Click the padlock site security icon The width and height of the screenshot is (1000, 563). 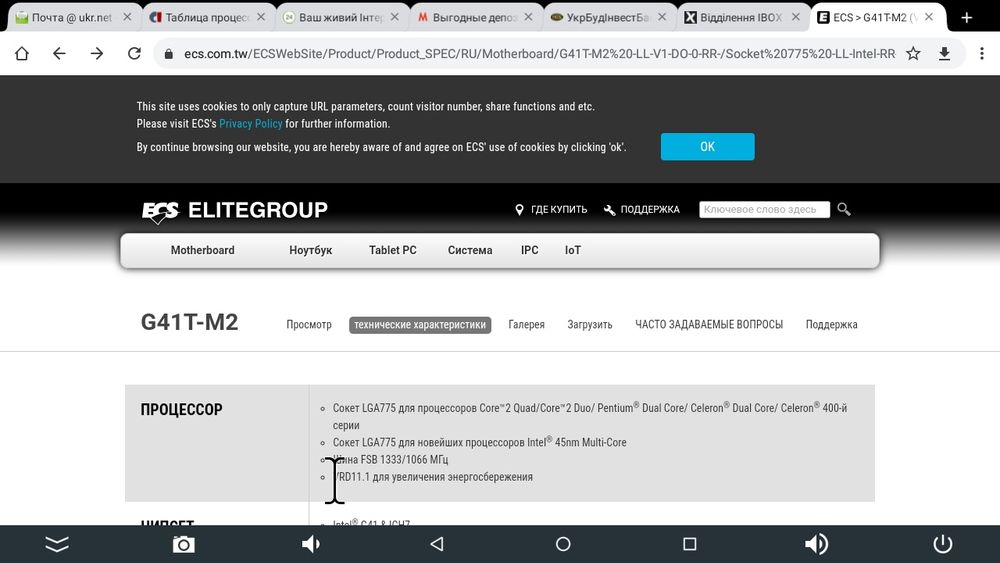click(x=168, y=54)
